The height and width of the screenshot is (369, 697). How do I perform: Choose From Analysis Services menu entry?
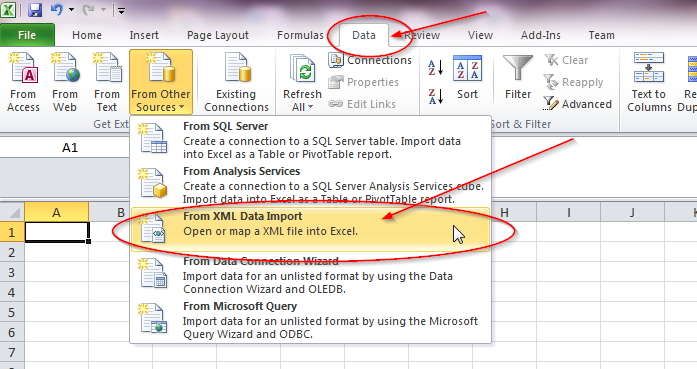pos(311,185)
